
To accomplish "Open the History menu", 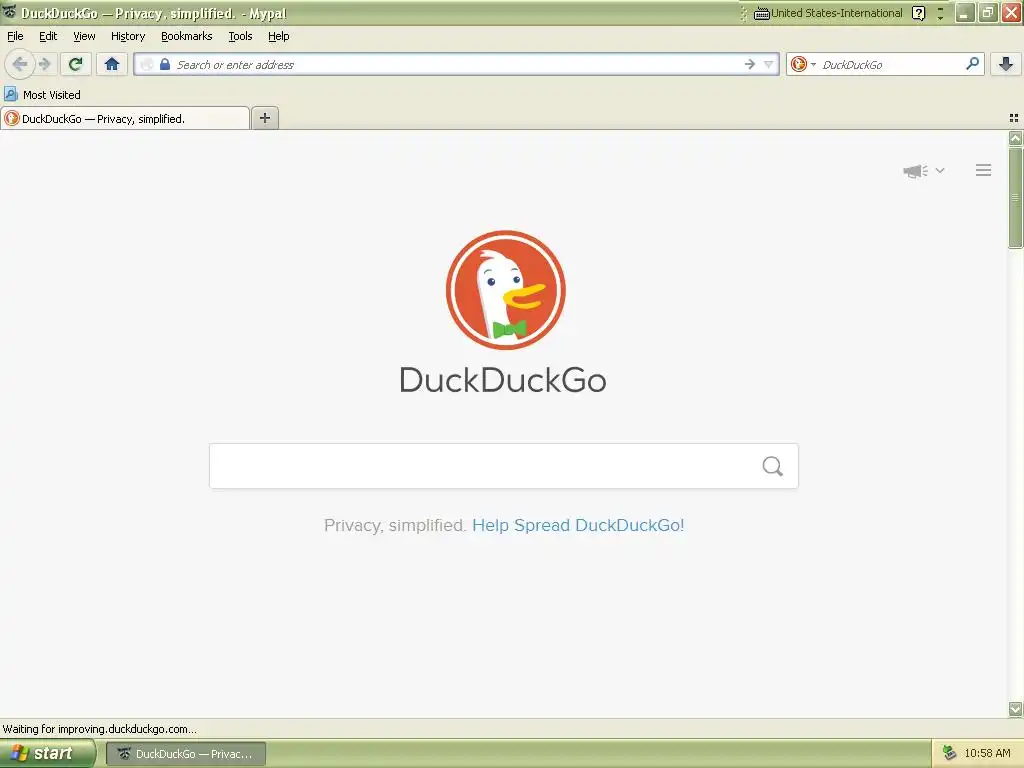I will tap(128, 36).
